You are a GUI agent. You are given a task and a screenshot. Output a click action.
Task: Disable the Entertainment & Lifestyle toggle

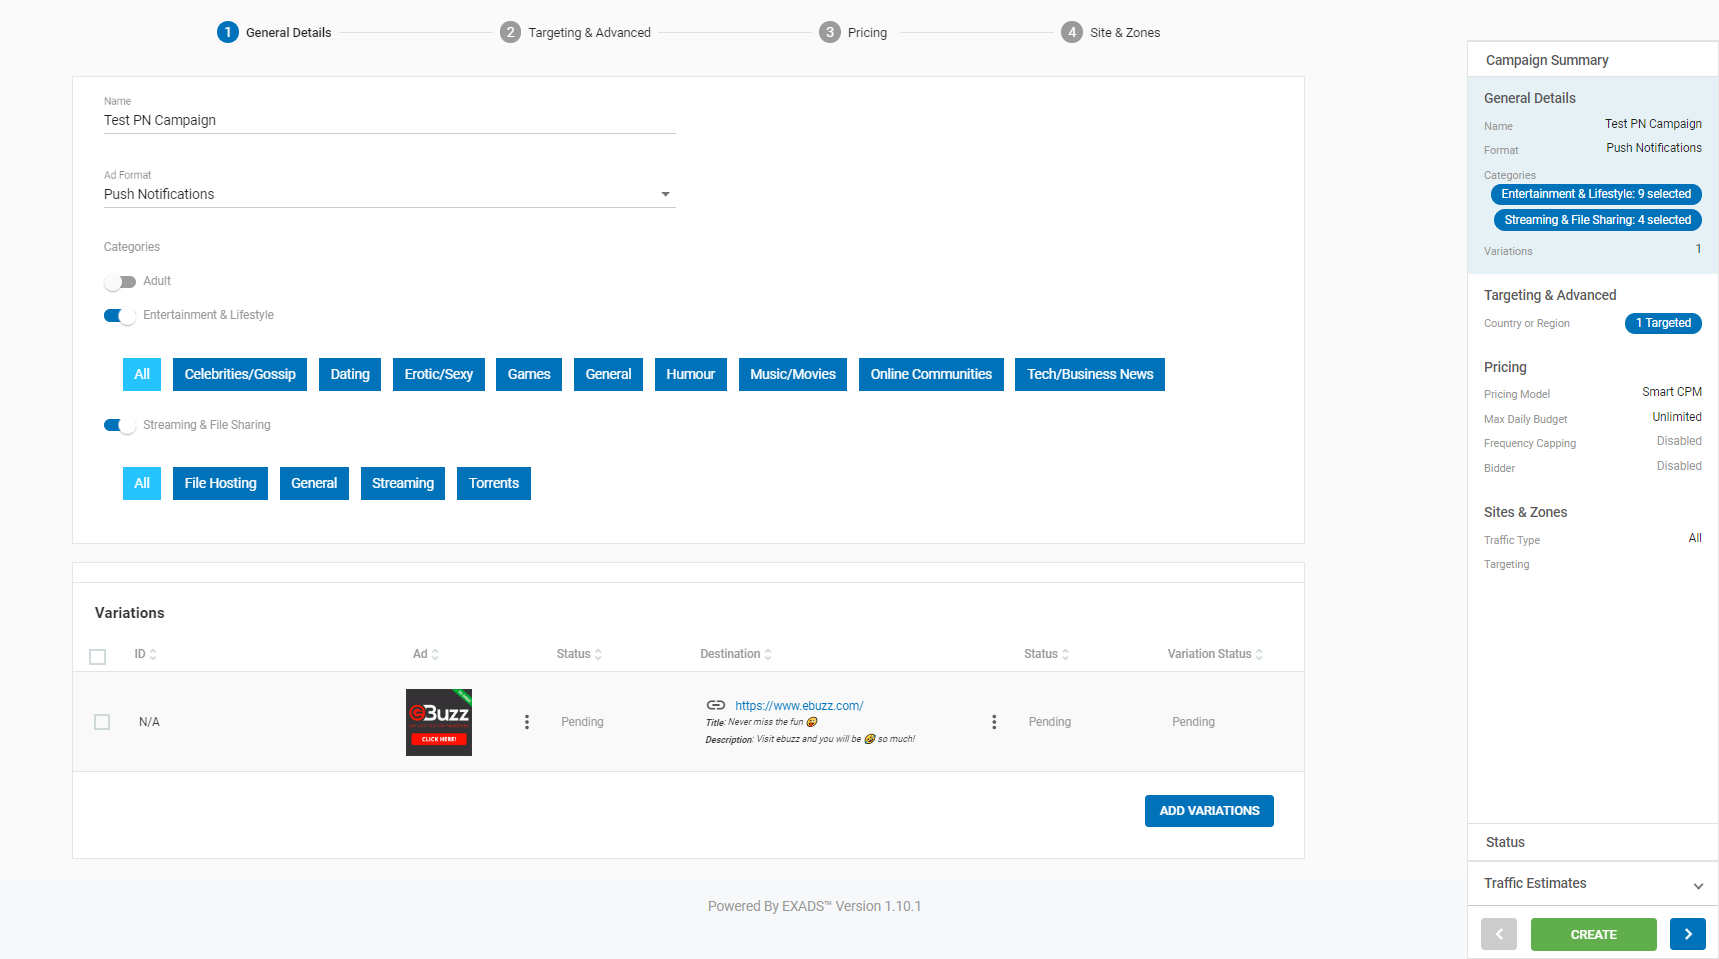[120, 316]
